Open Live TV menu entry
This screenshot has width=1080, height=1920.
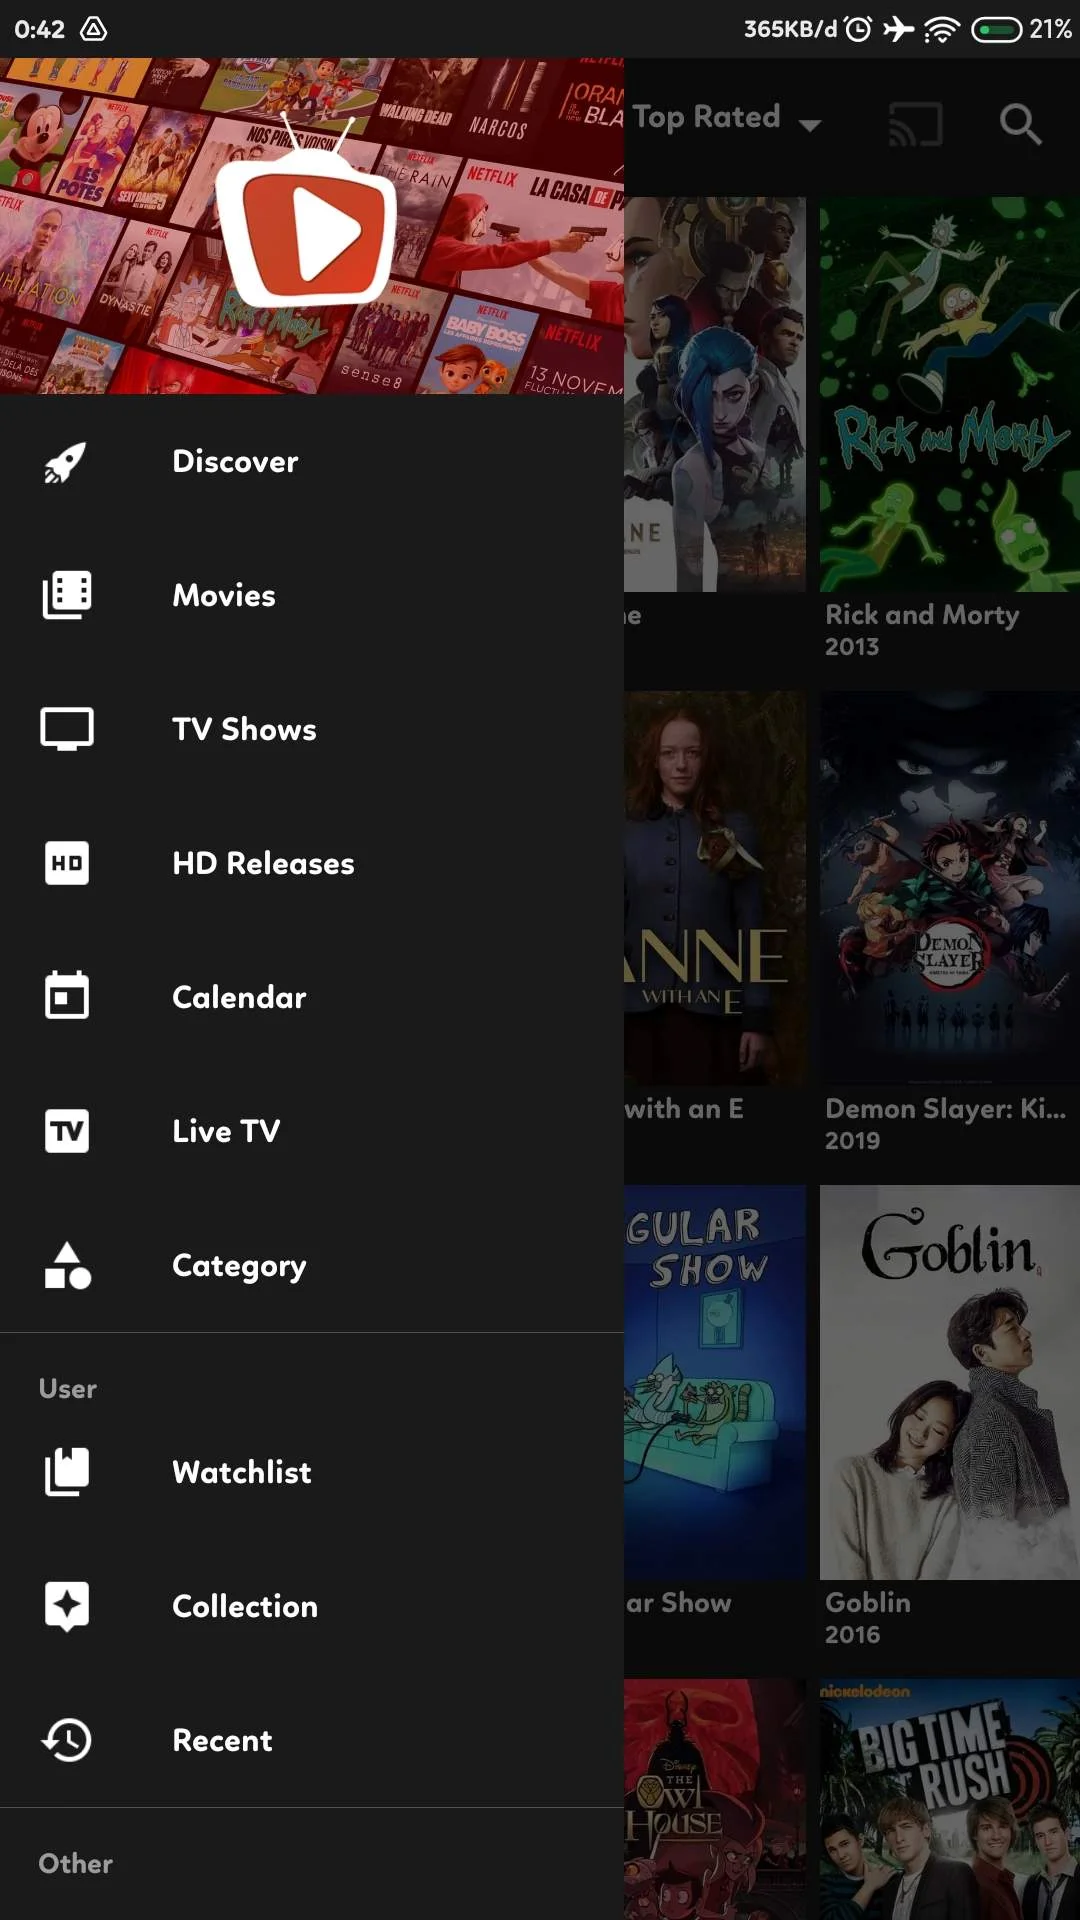312,1131
